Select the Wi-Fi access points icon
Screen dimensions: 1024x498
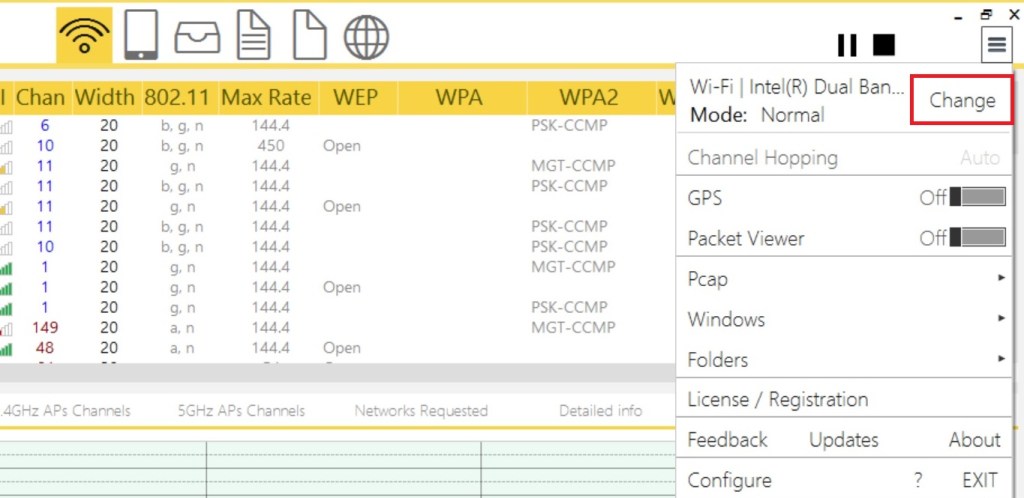(84, 36)
